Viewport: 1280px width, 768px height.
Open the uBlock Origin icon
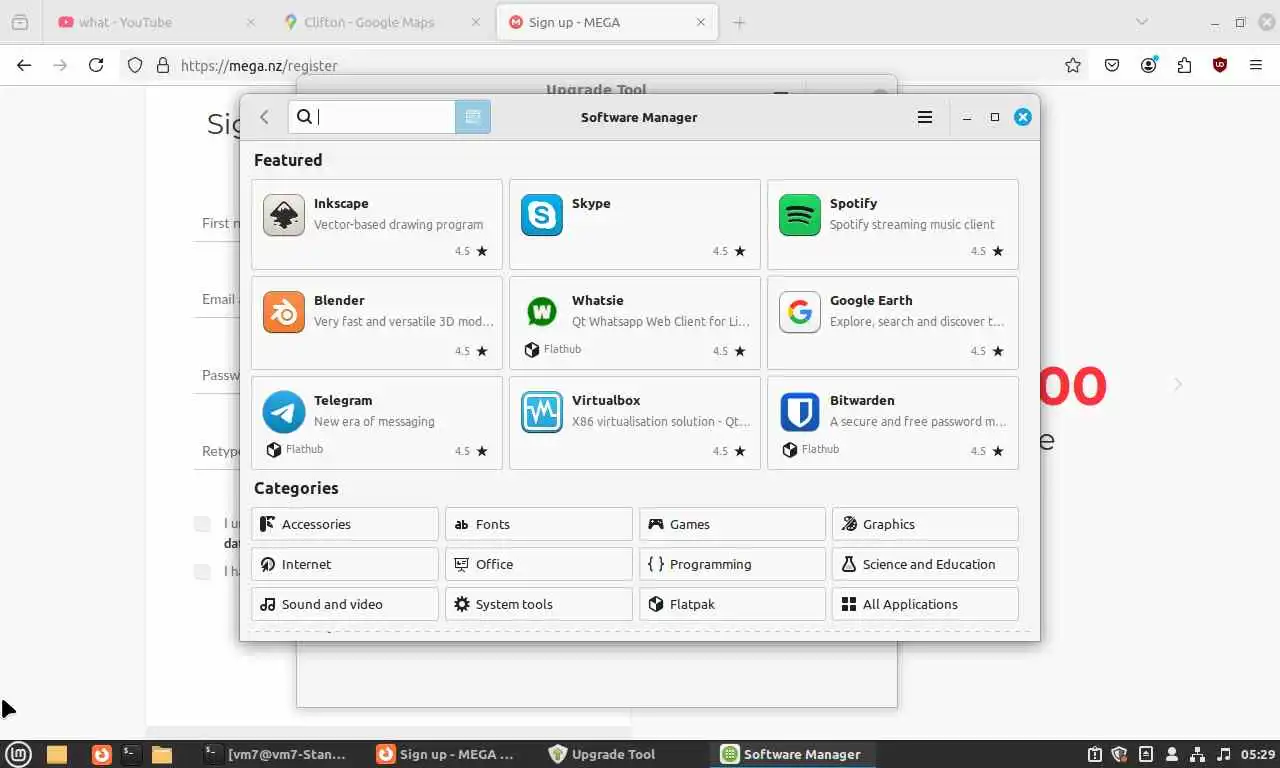click(x=1220, y=65)
